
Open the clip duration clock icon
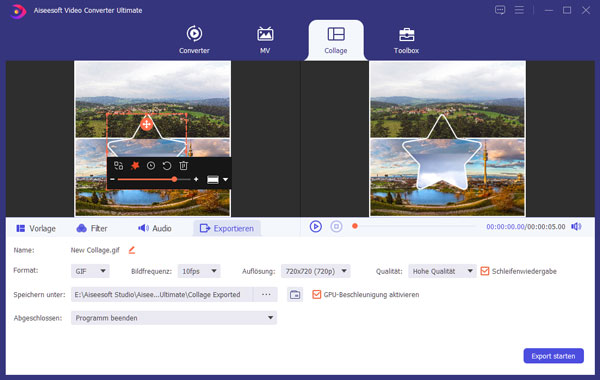(151, 166)
